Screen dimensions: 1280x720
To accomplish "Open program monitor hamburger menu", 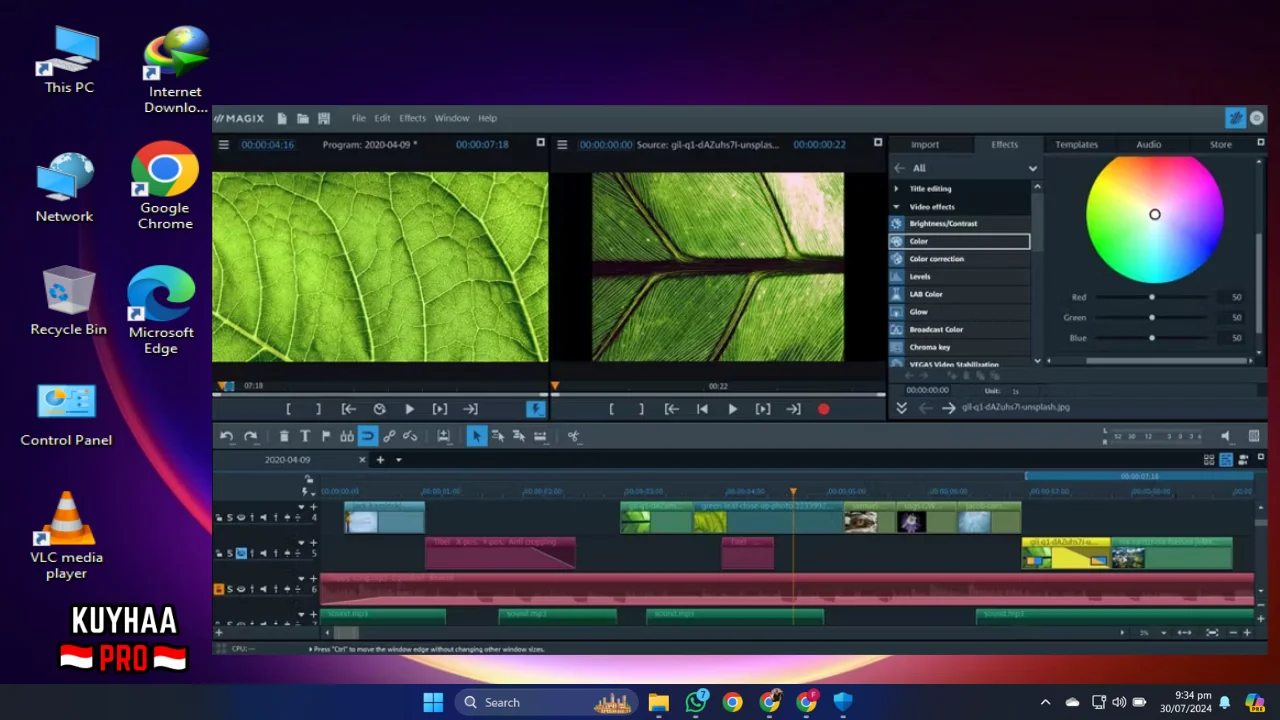I will coord(224,144).
